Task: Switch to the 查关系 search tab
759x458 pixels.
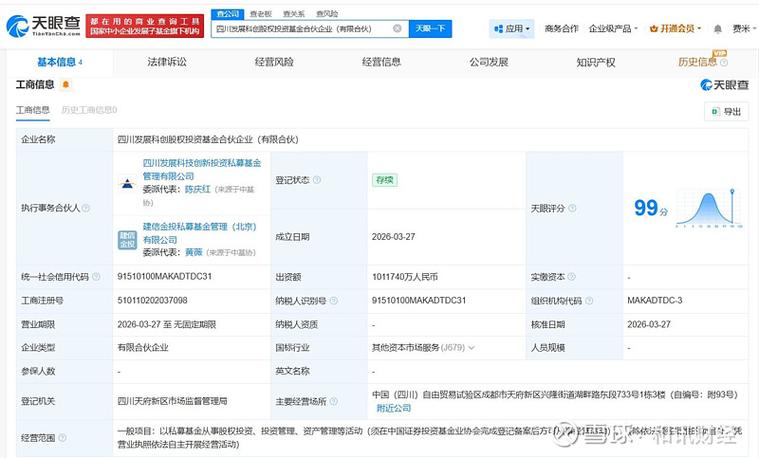Action: [x=294, y=14]
